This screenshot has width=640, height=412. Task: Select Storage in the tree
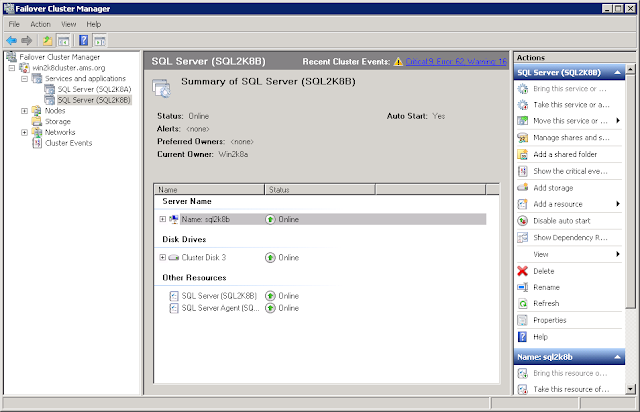pyautogui.click(x=58, y=122)
